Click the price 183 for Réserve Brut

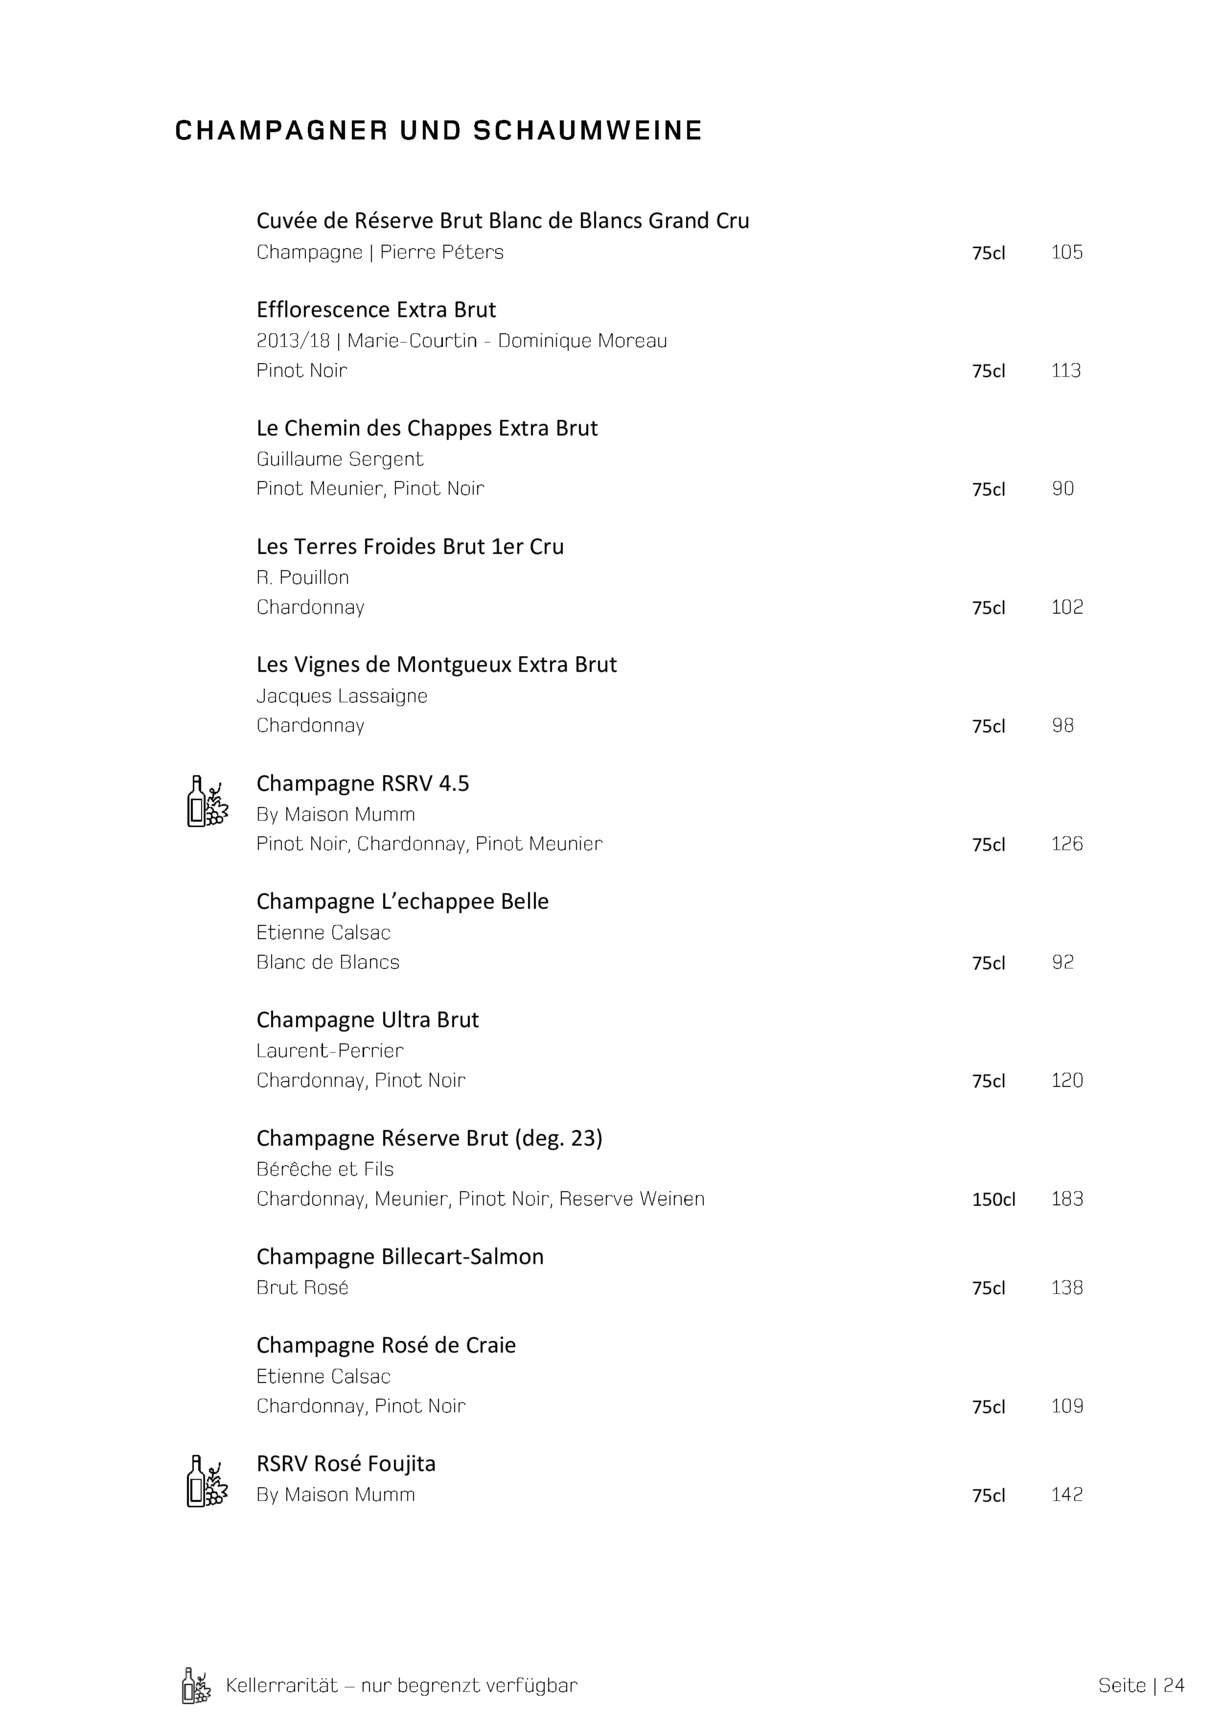tap(1067, 1199)
